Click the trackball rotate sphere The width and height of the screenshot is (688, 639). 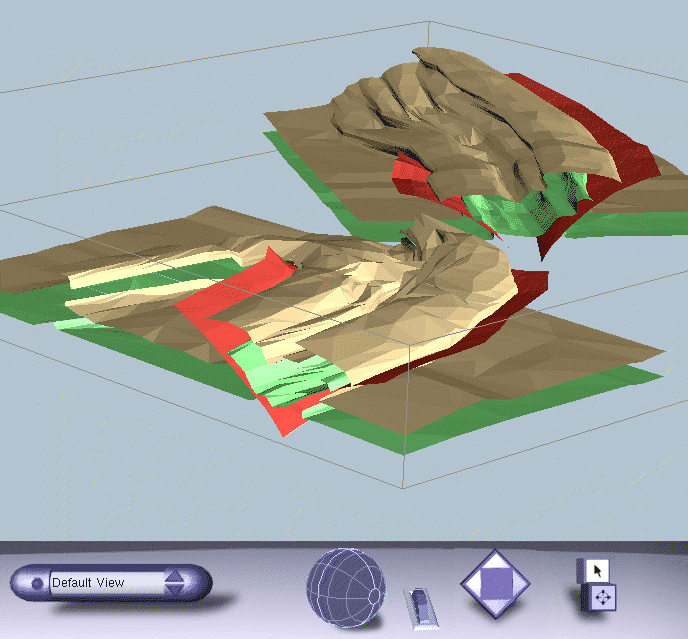point(346,587)
